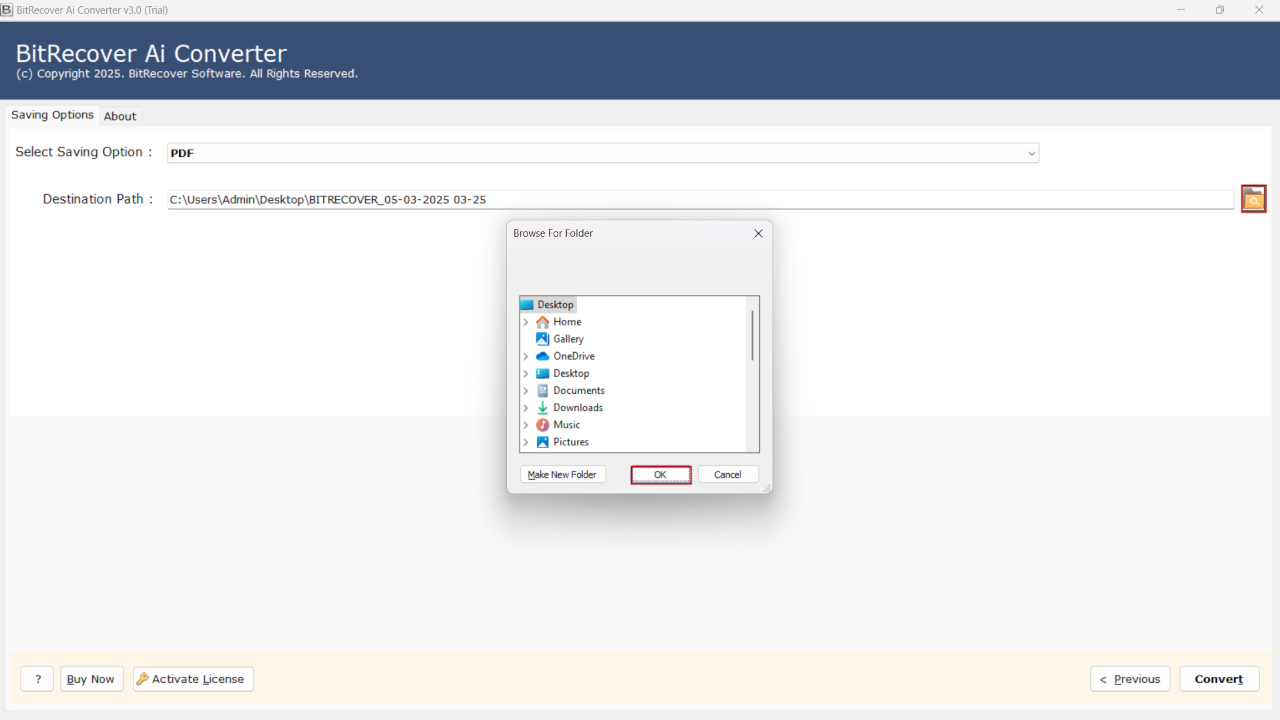Click Make New Folder button
This screenshot has width=1280, height=720.
[562, 475]
